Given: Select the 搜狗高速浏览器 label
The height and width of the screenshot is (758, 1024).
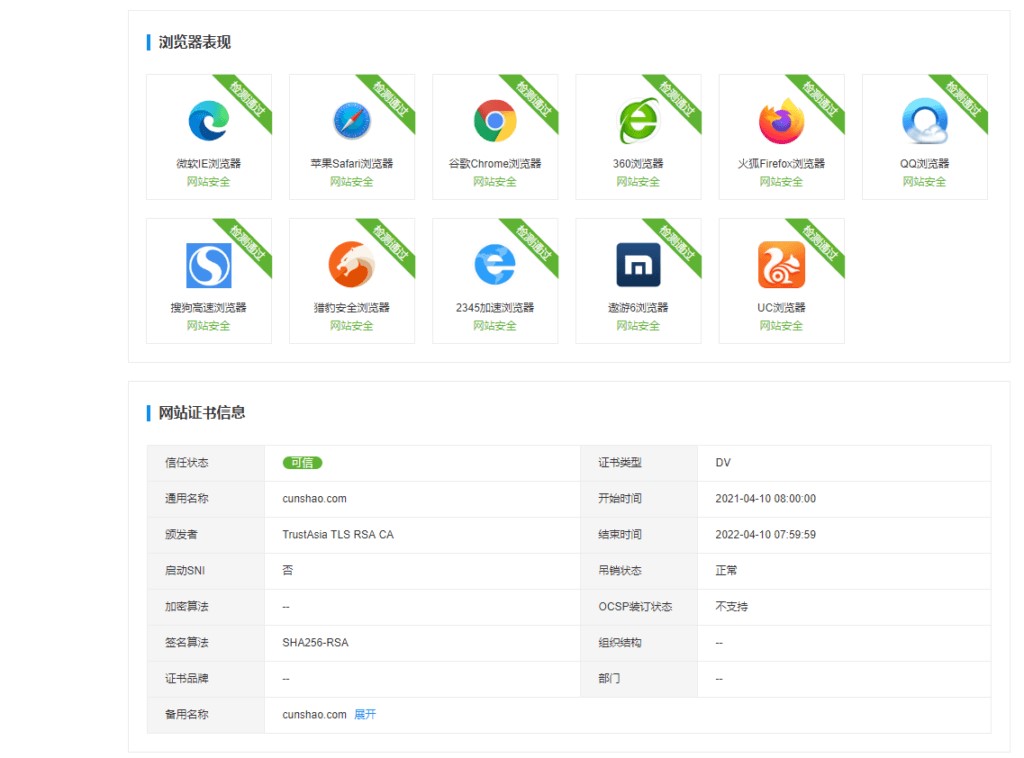Looking at the screenshot, I should coord(208,308).
